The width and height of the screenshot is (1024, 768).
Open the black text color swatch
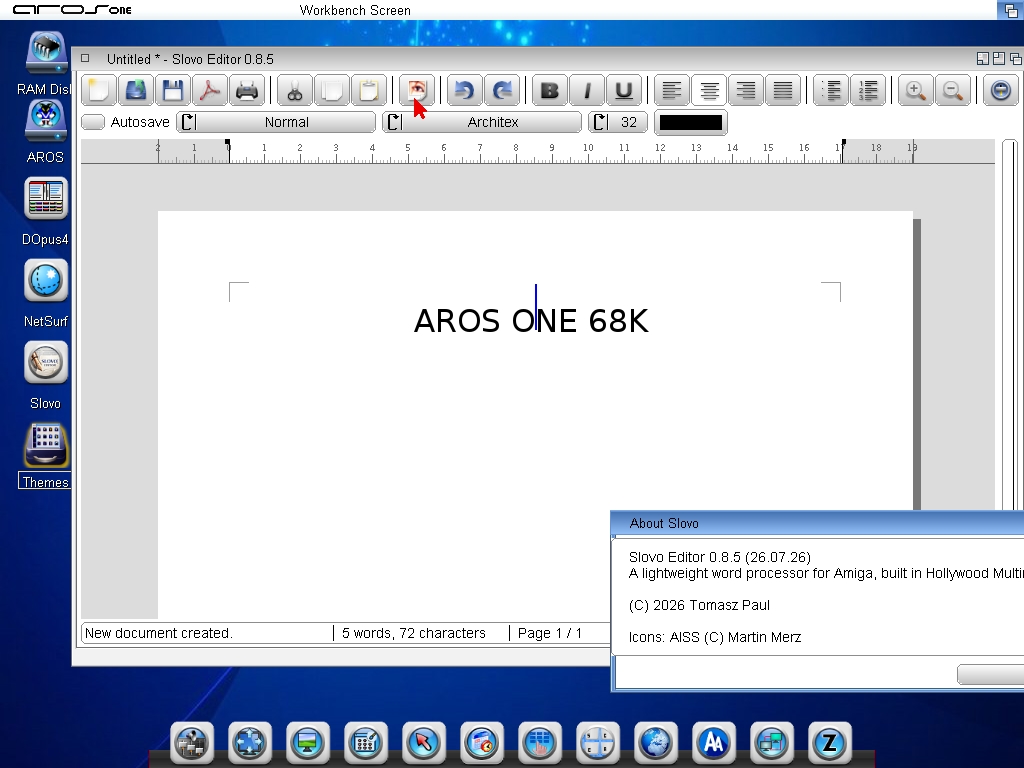tap(691, 122)
